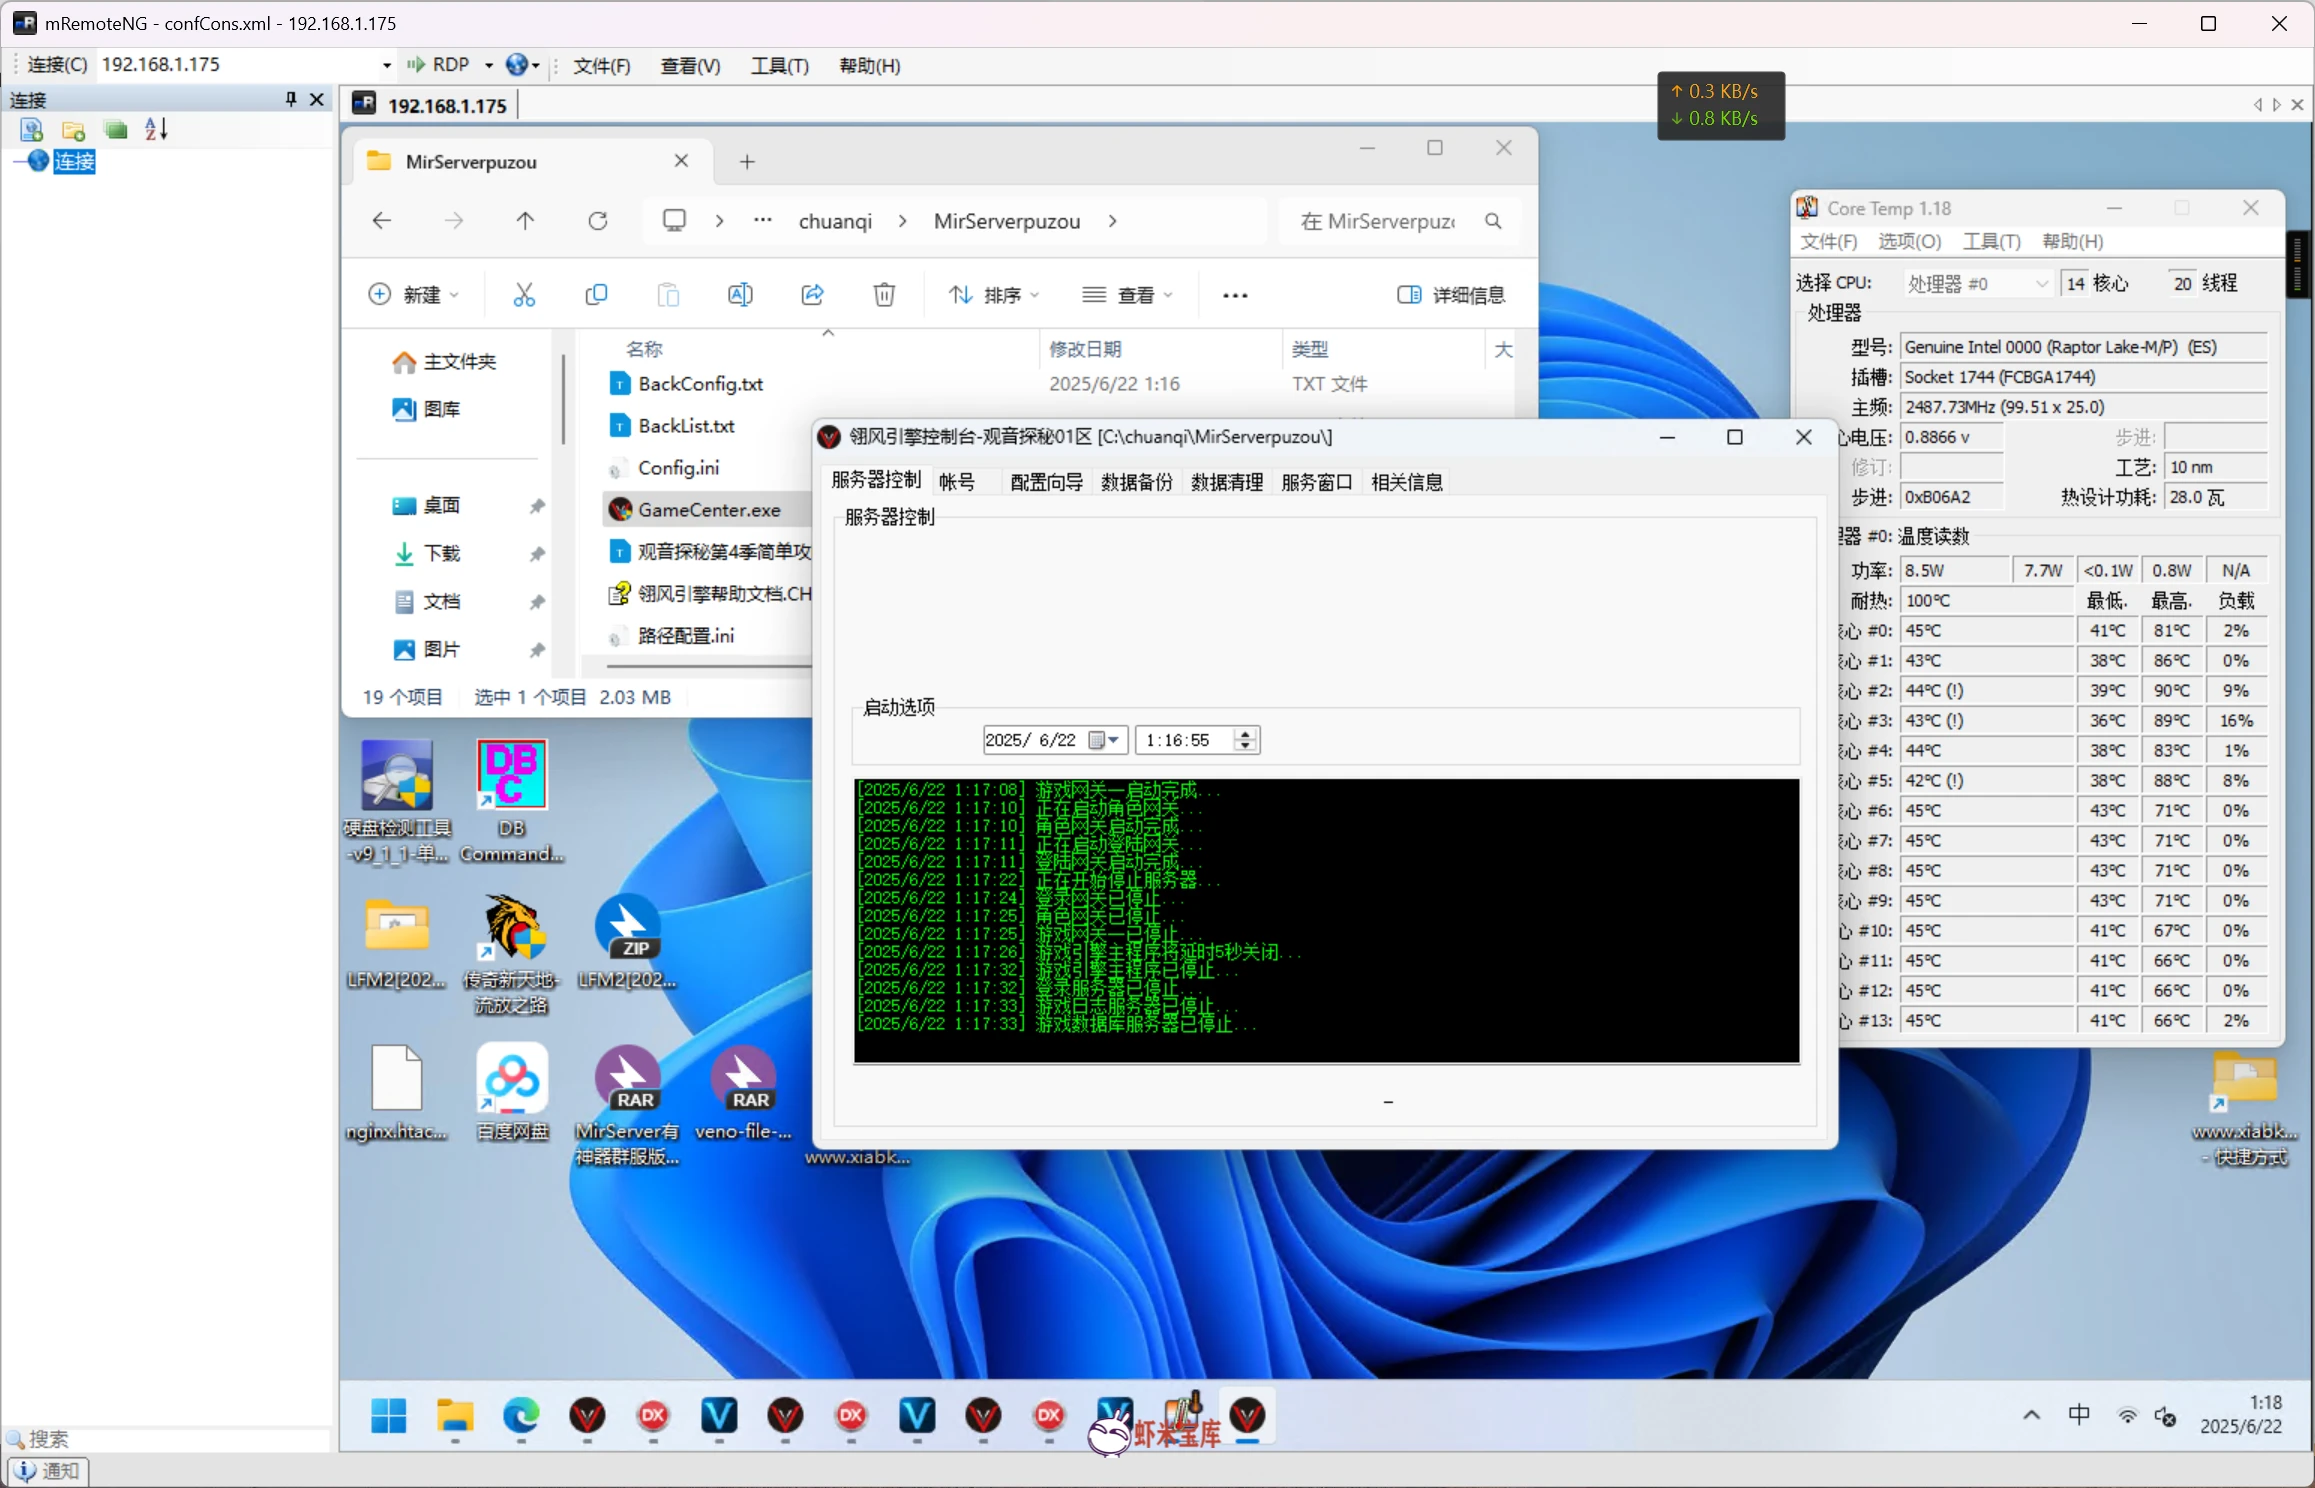
Task: Click the rename icon in Explorer toolbar
Action: tap(740, 295)
